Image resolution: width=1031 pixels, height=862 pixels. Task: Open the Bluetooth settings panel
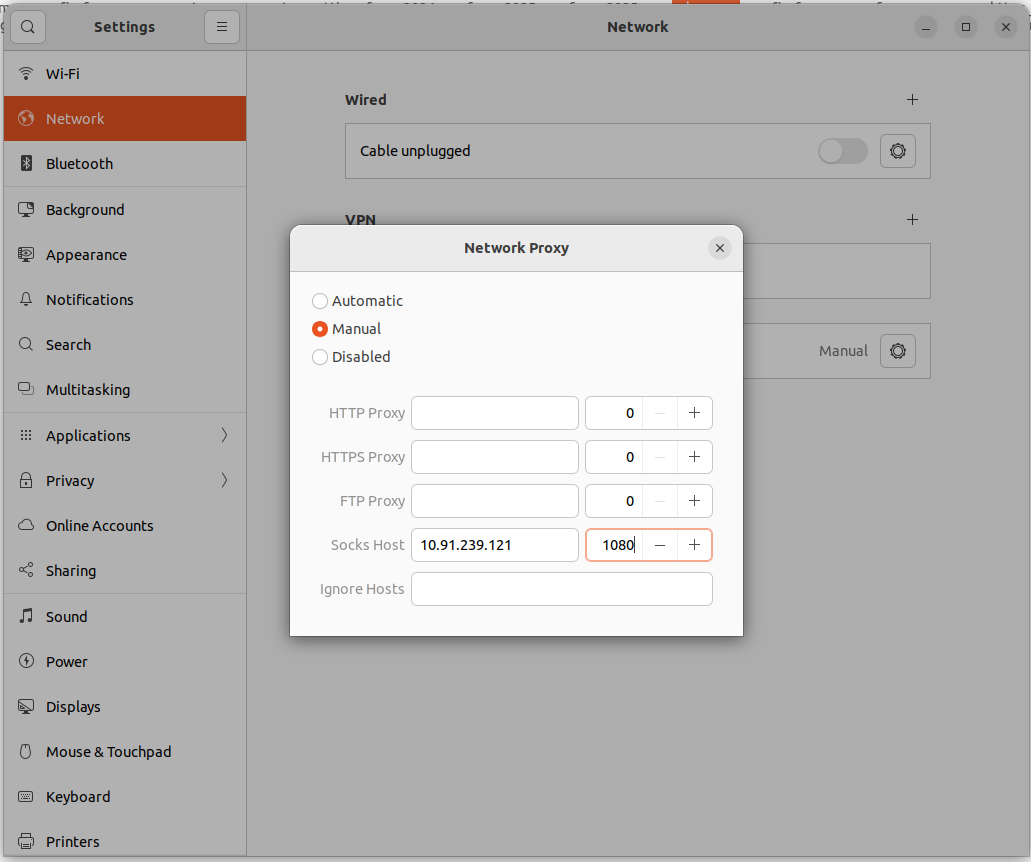[80, 164]
